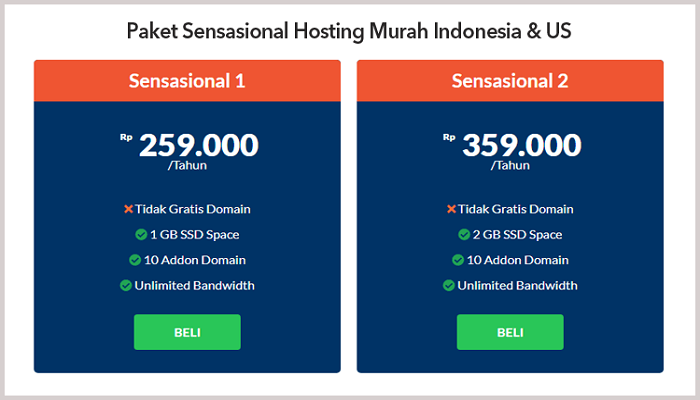Click check icon for Sensasional 2 Addon Domain

click(457, 260)
